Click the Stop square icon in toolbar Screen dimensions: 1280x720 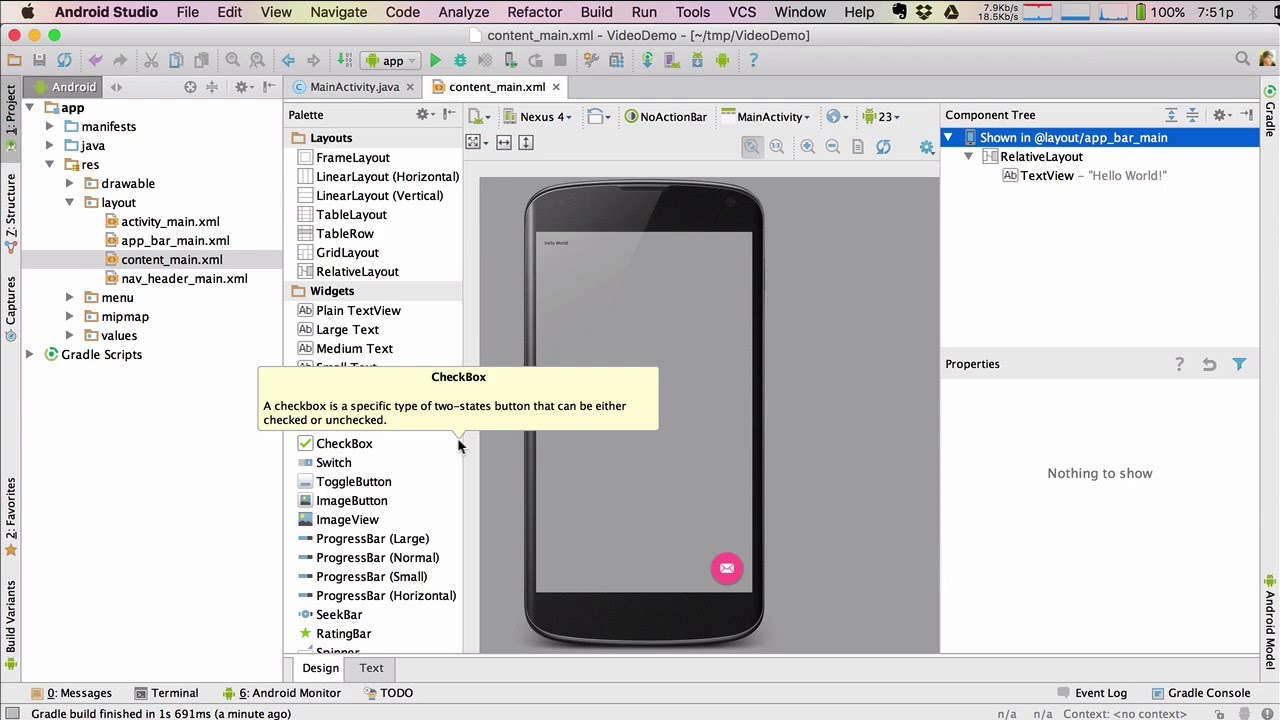[560, 61]
